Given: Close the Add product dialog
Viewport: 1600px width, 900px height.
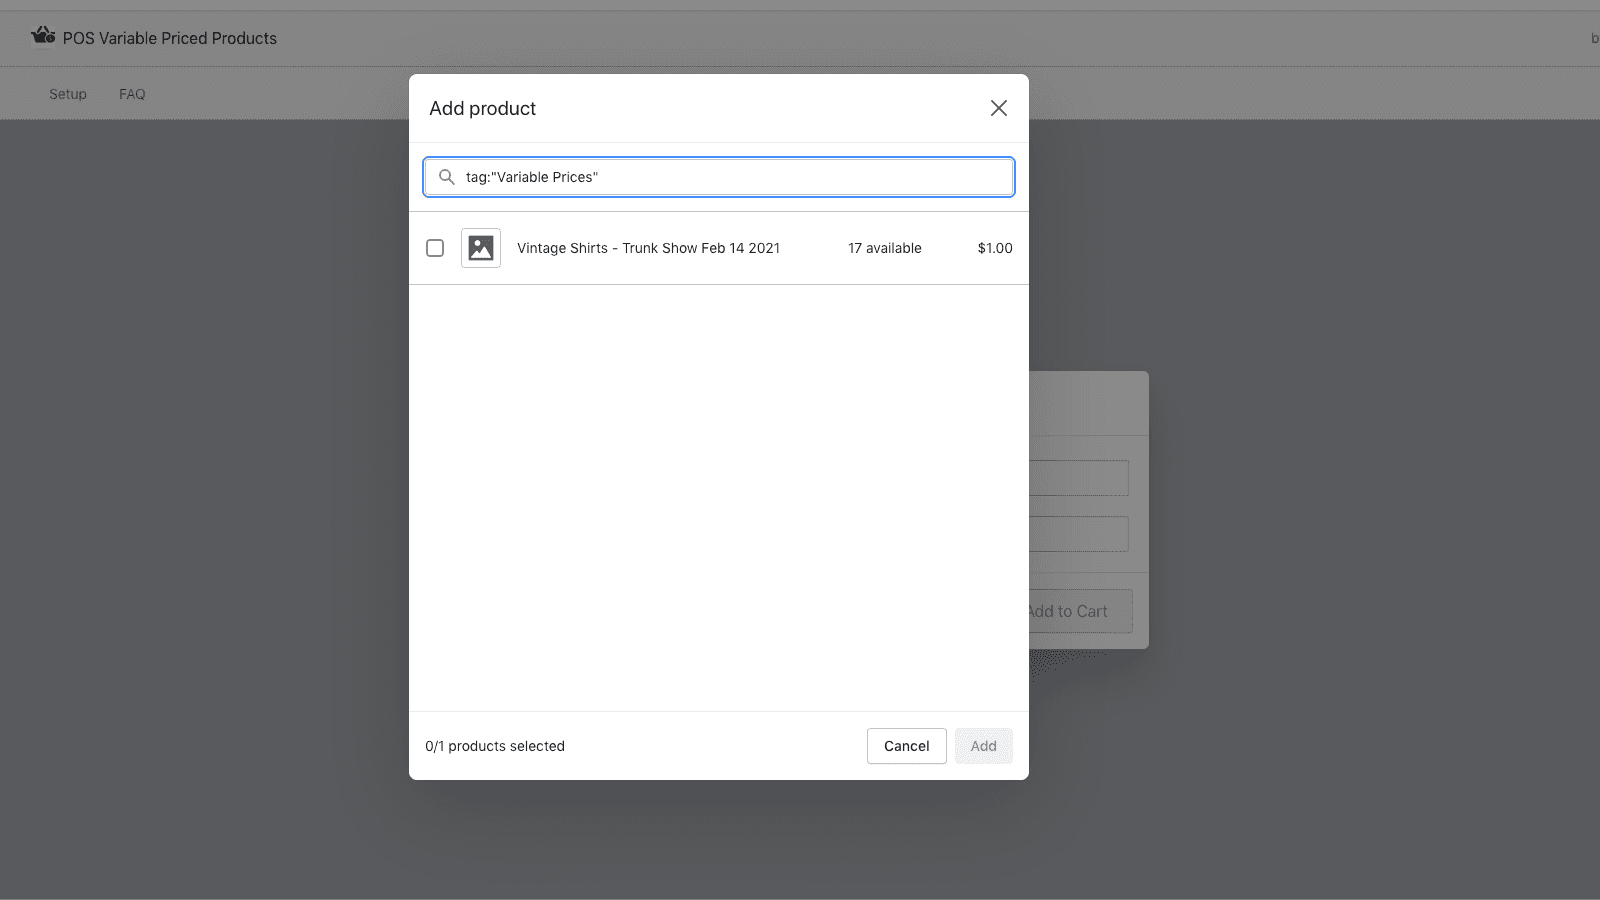Looking at the screenshot, I should coord(998,108).
